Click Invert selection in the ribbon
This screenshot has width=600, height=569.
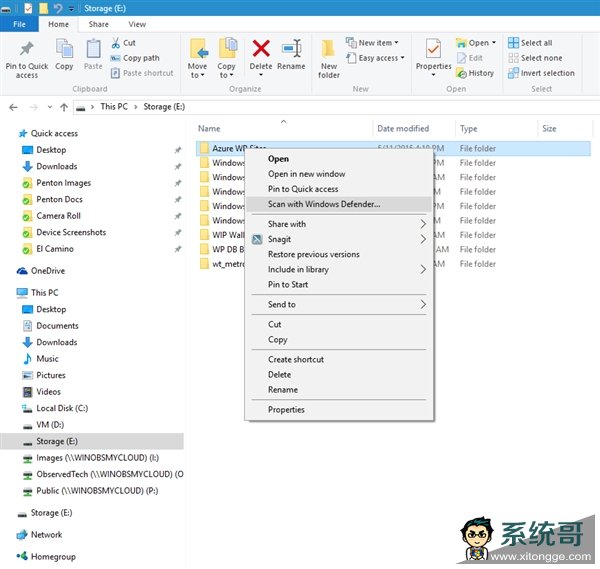click(541, 73)
